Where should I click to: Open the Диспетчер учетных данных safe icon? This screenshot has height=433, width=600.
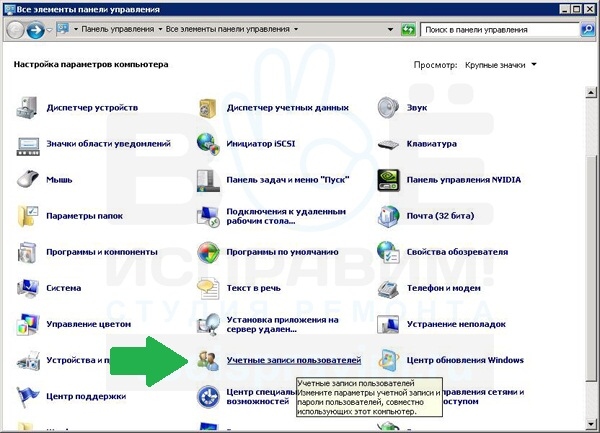[x=208, y=108]
